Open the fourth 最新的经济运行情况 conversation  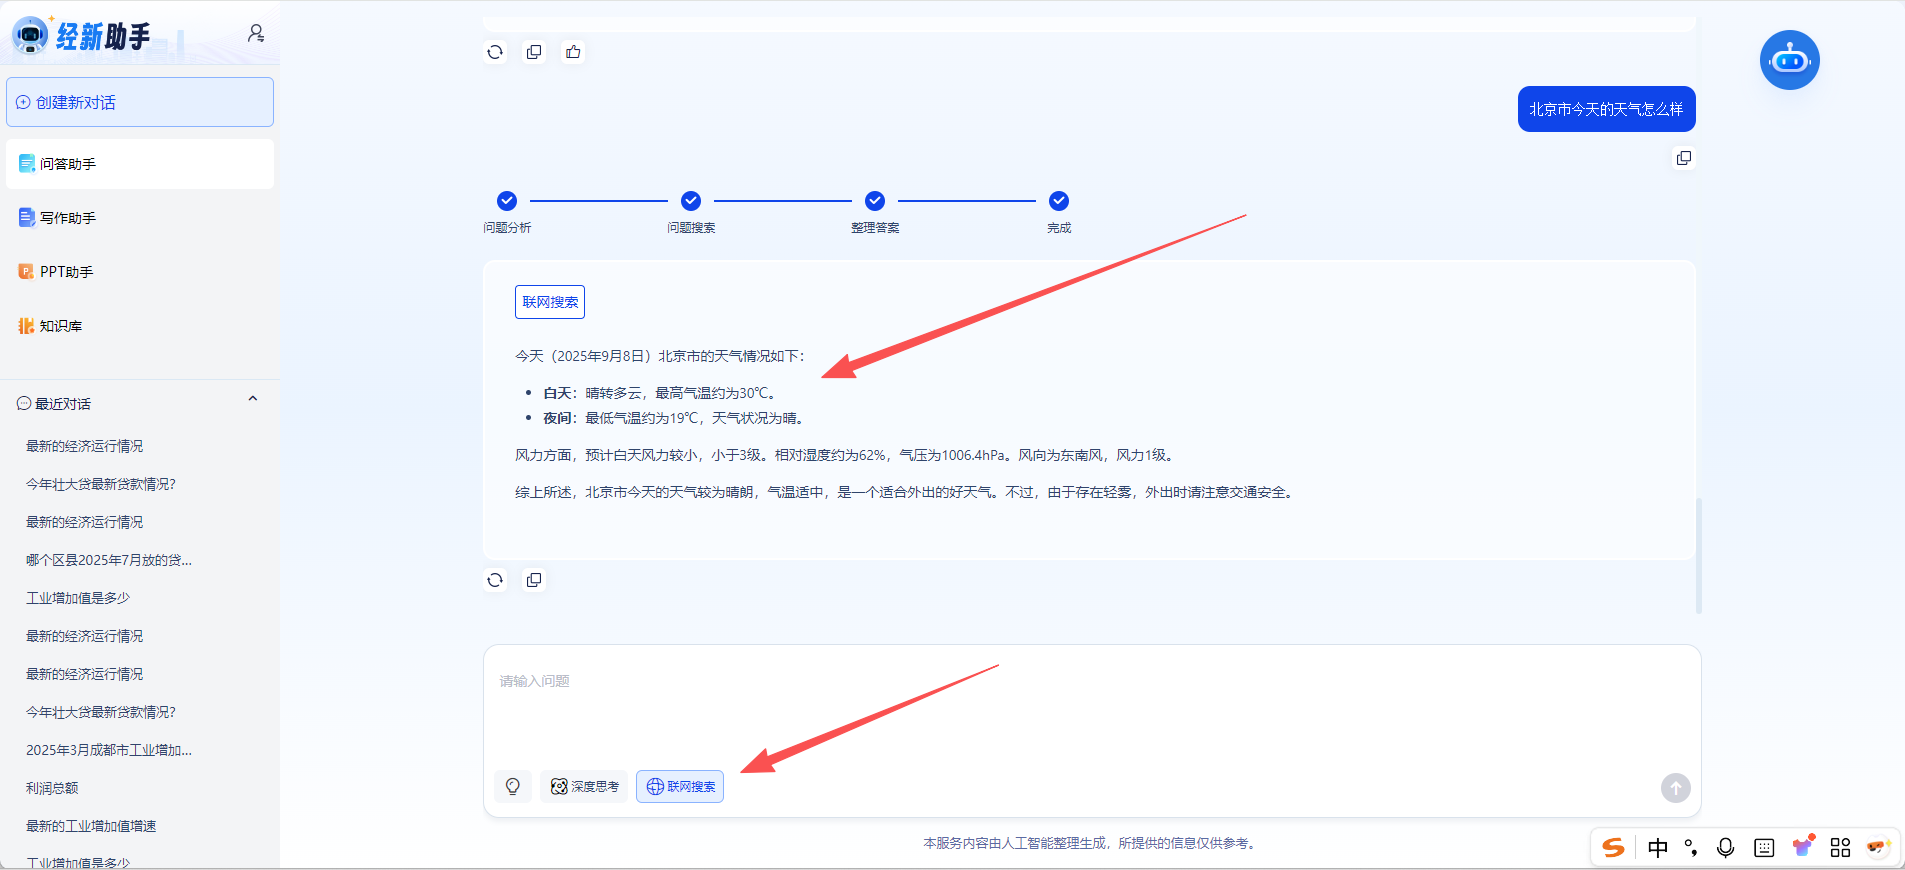[85, 674]
